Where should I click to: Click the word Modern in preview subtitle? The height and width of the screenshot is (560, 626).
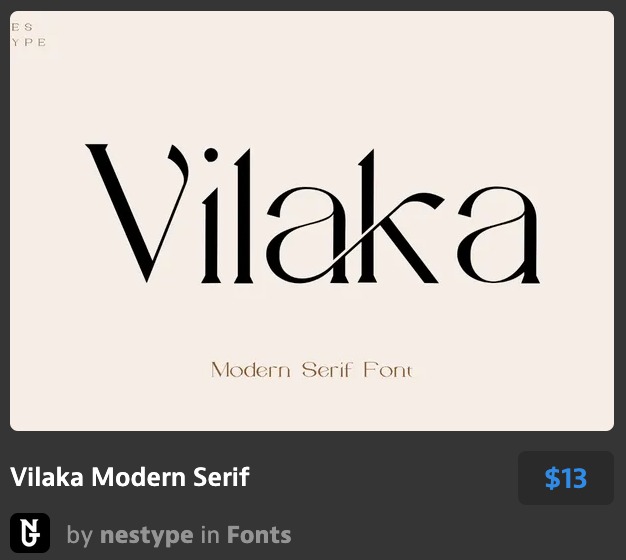point(250,371)
